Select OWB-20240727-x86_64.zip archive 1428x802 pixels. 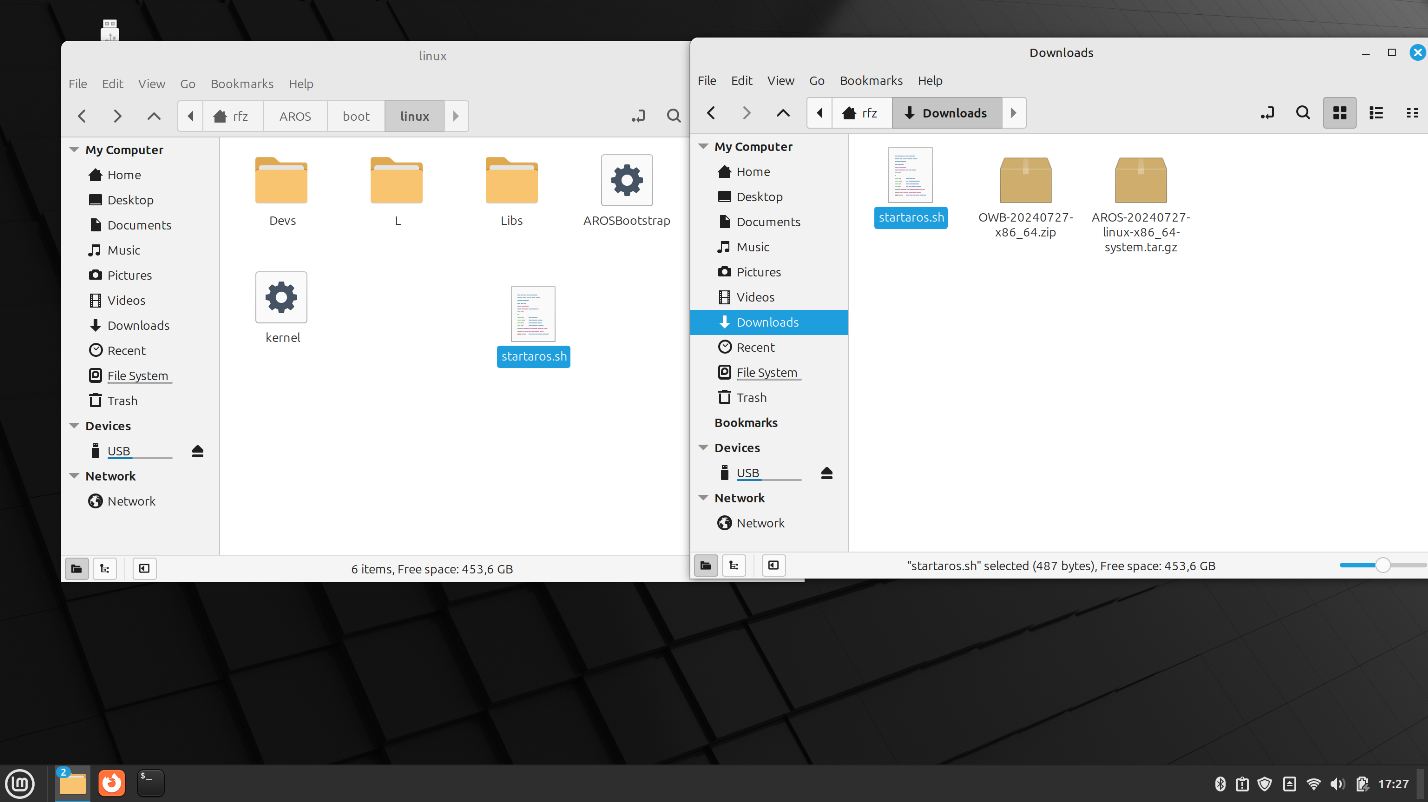click(x=1025, y=197)
